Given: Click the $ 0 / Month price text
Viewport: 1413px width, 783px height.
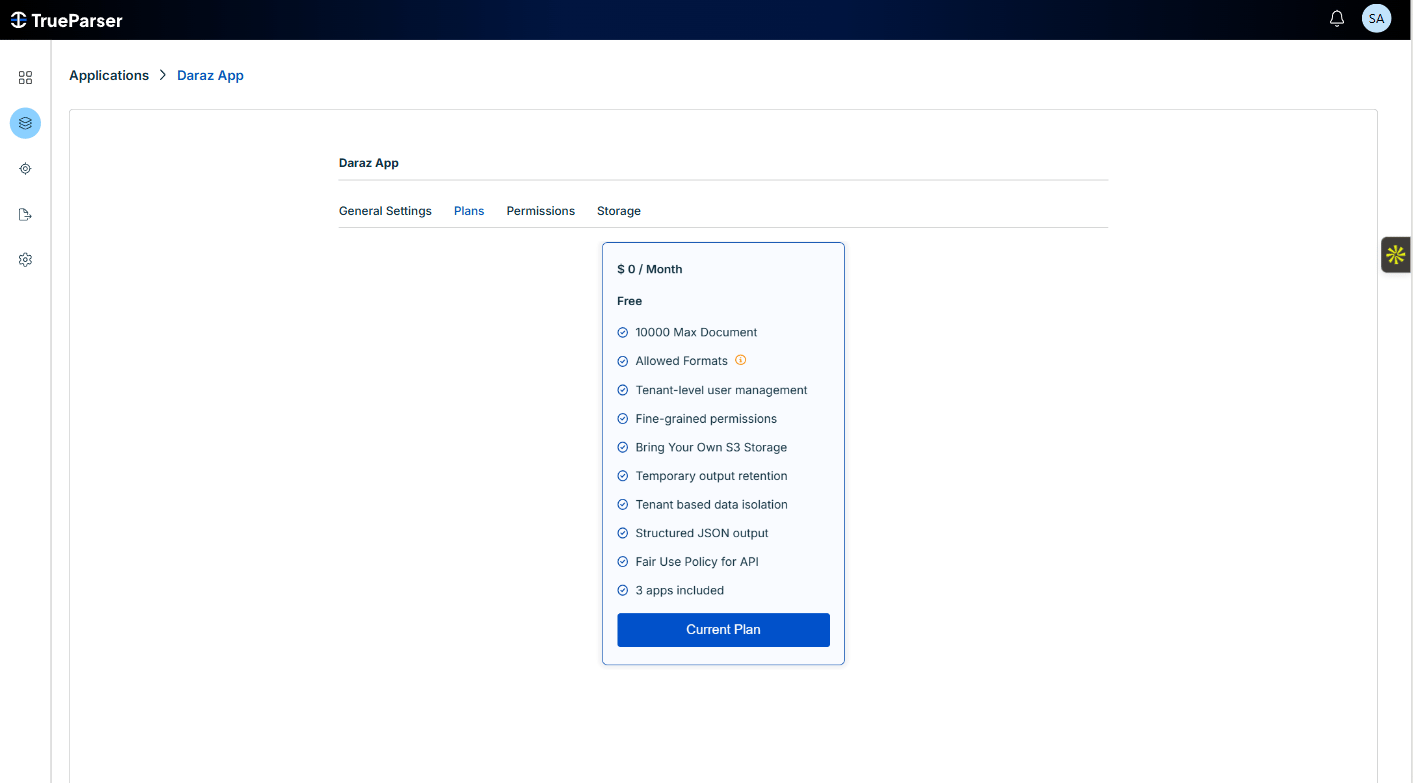Looking at the screenshot, I should (x=650, y=269).
